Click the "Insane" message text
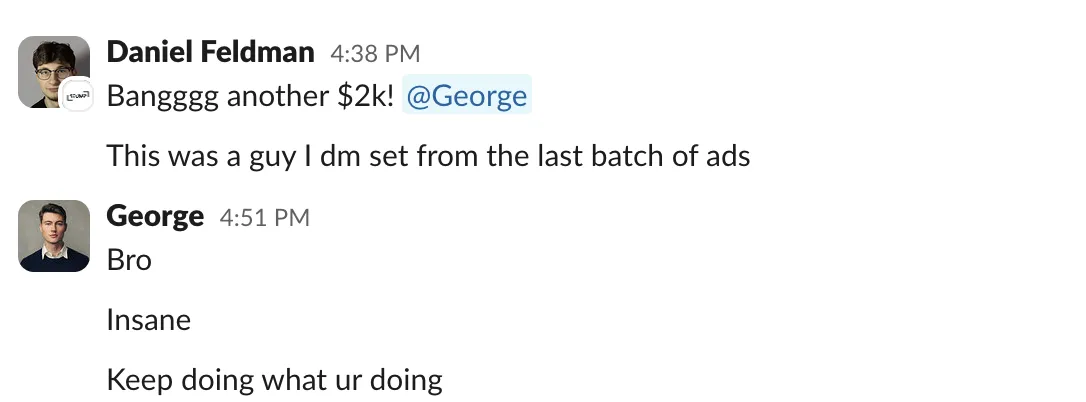Viewport: 1086px width, 402px height. pyautogui.click(x=148, y=320)
